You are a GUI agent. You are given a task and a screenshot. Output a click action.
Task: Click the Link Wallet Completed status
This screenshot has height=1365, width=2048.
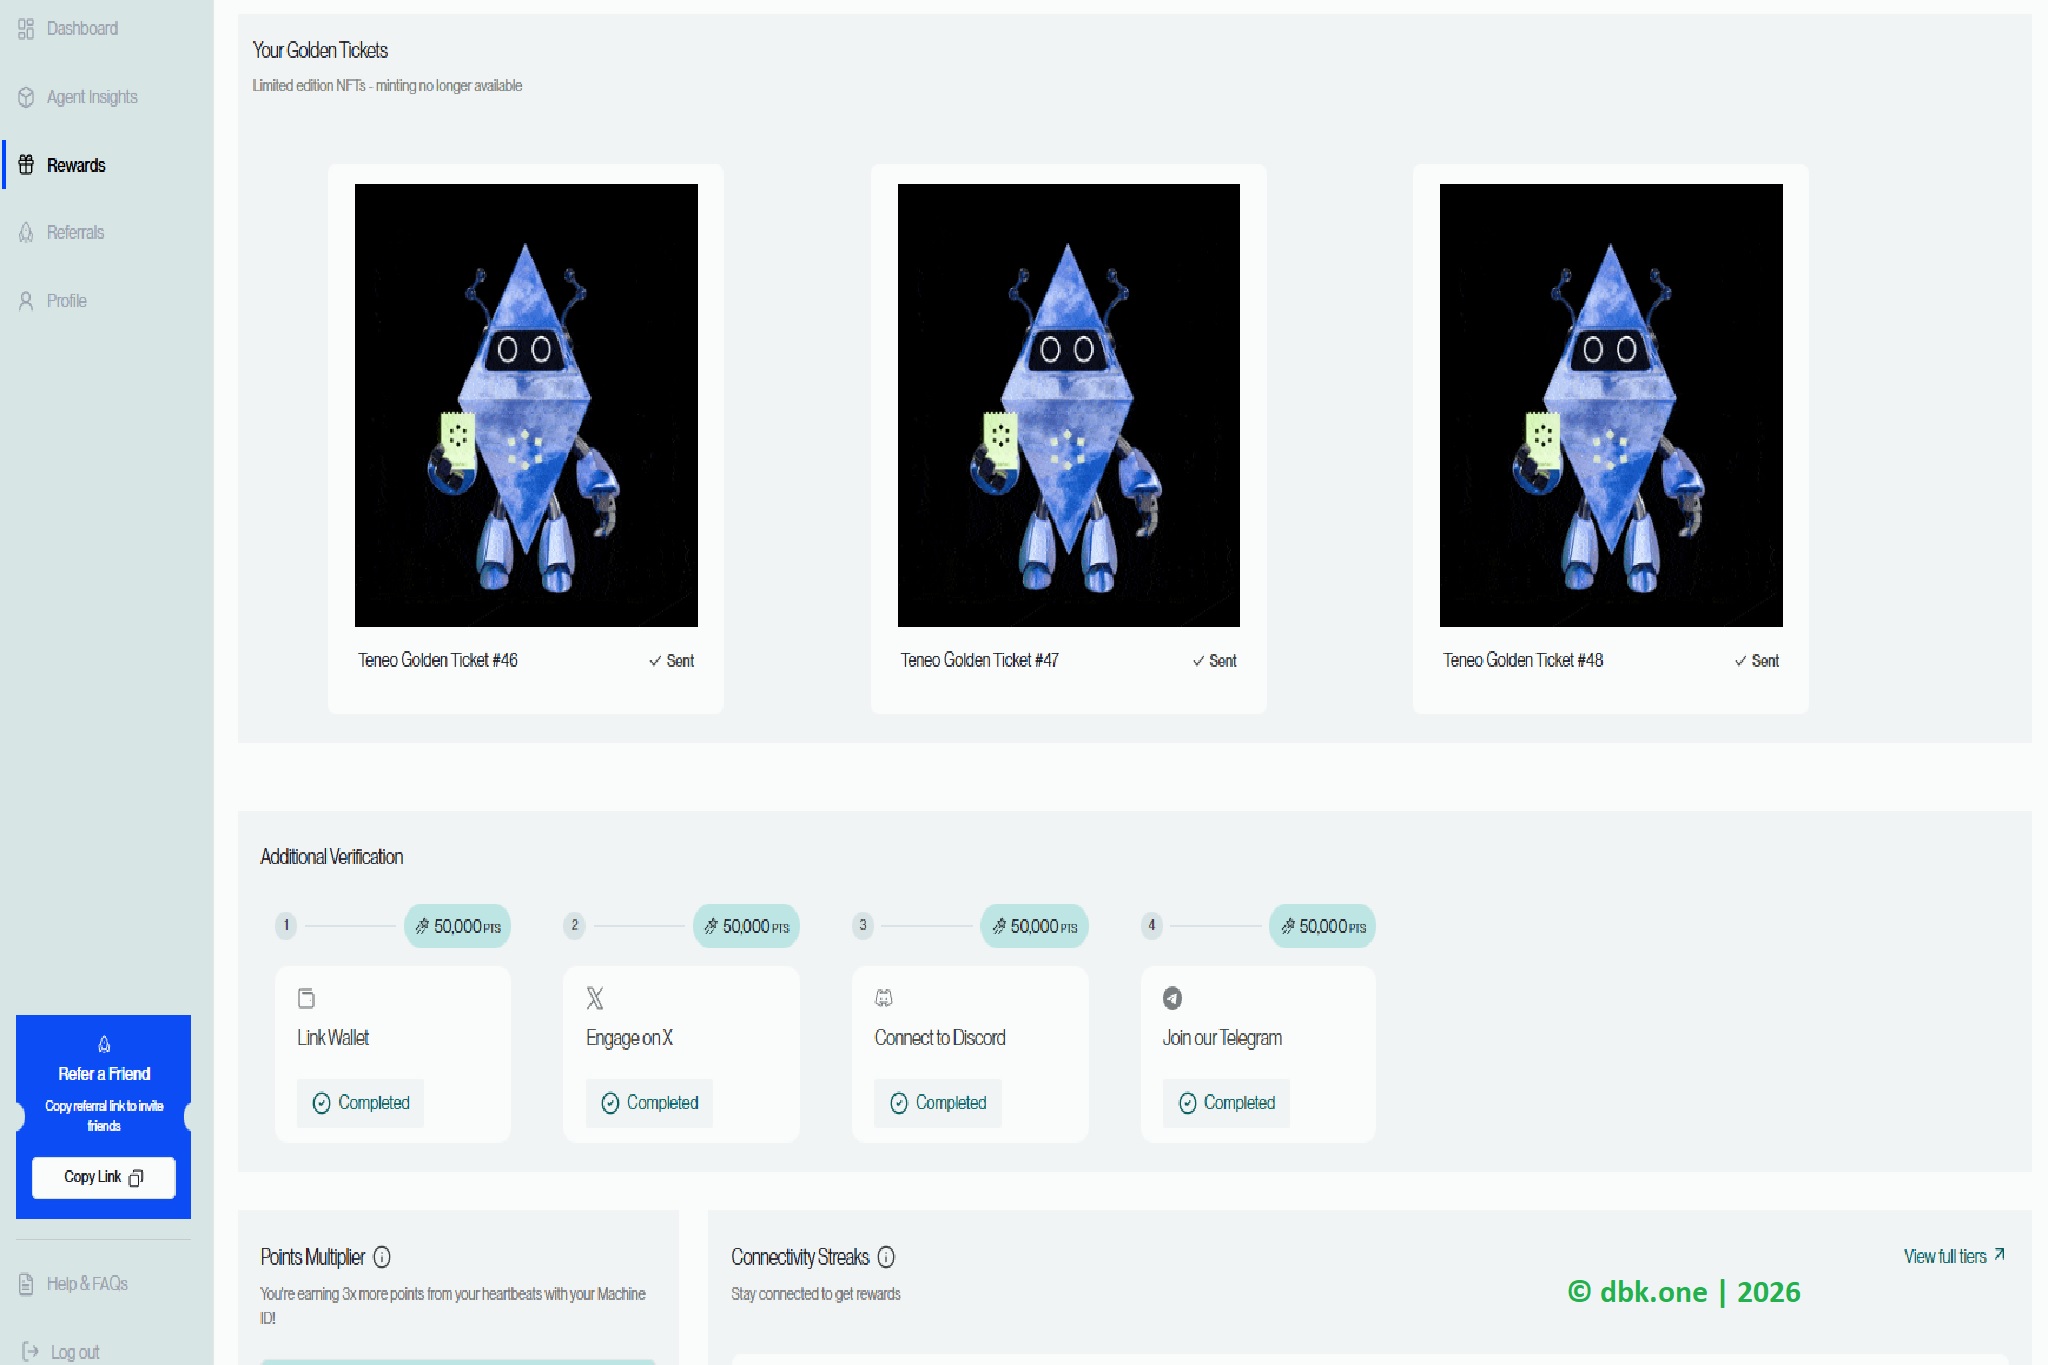(x=361, y=1103)
